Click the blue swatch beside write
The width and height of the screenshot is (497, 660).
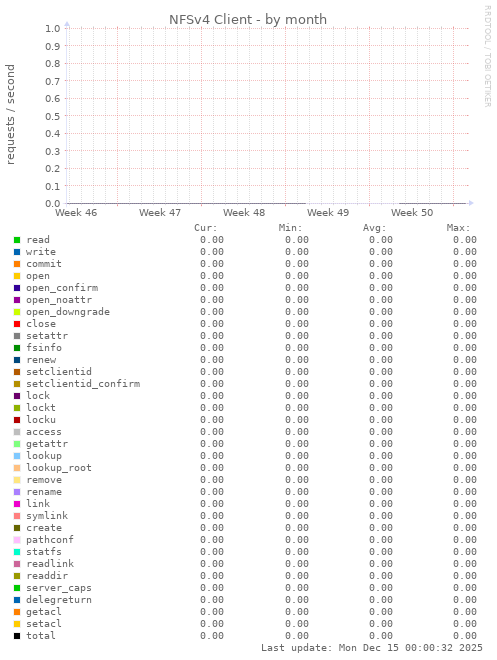(x=17, y=252)
